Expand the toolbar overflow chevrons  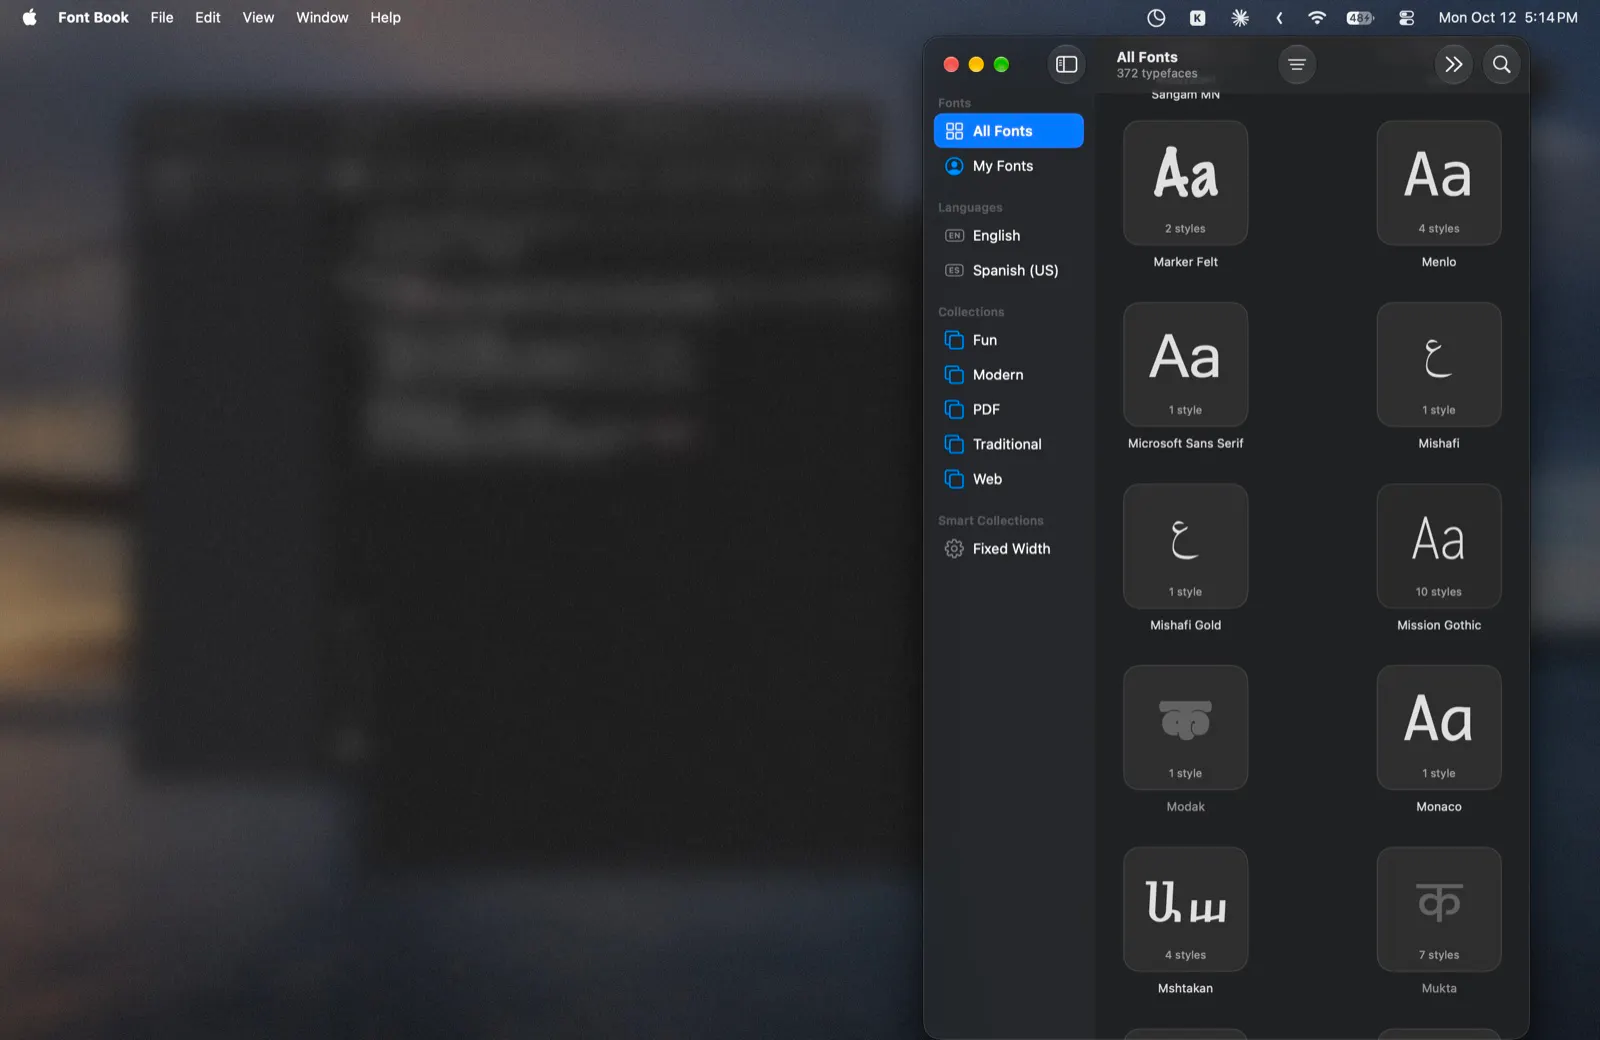pyautogui.click(x=1454, y=64)
